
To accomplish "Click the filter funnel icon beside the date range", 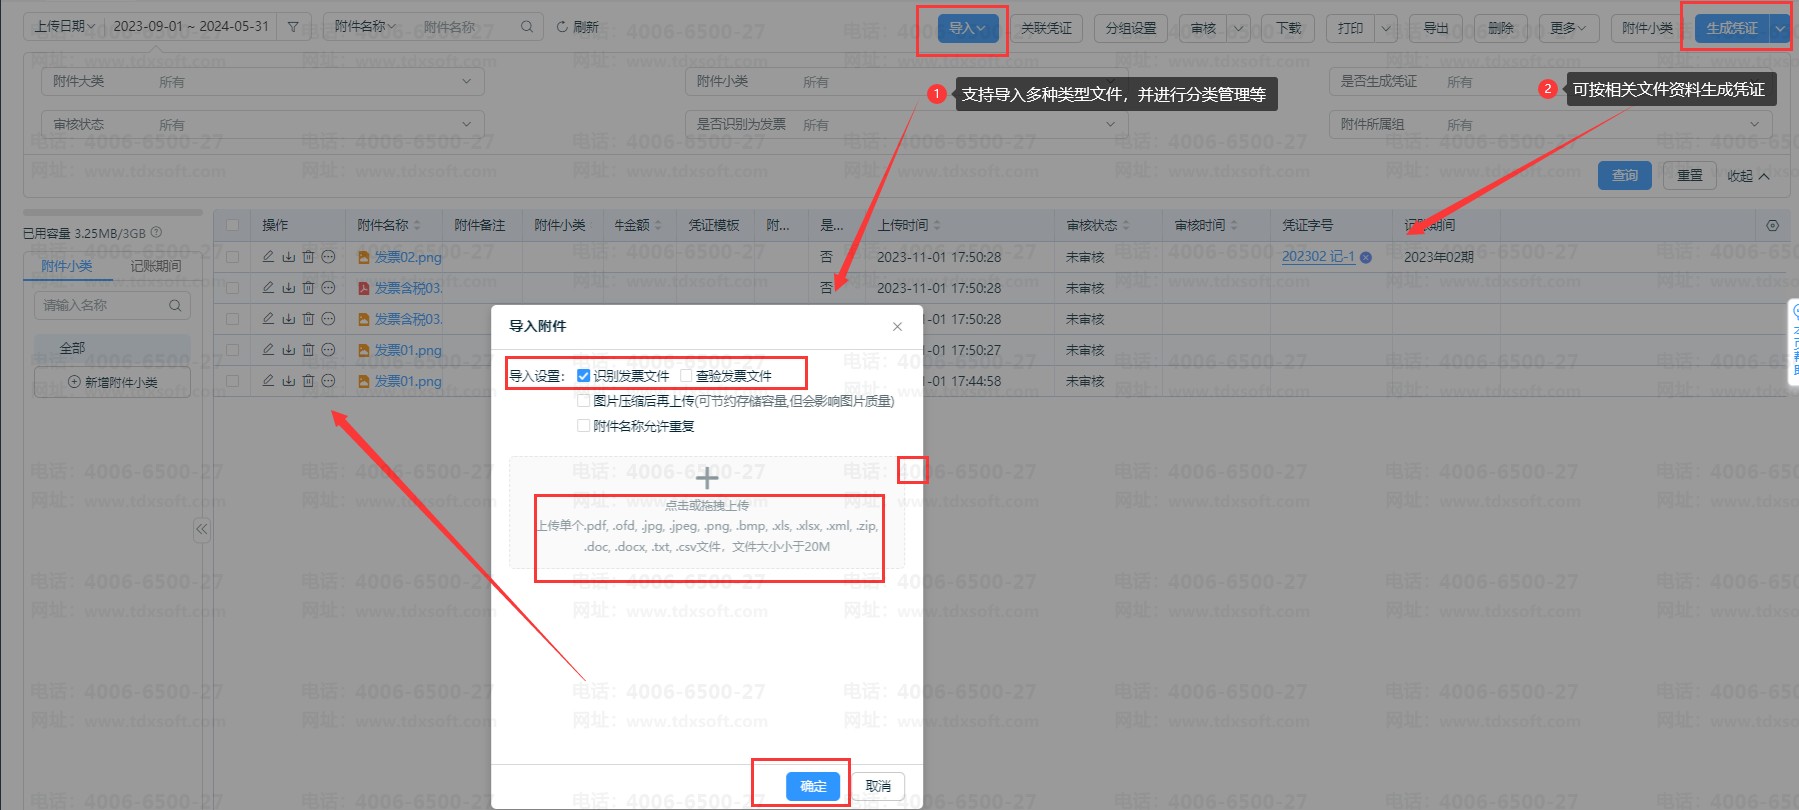I will pos(293,27).
